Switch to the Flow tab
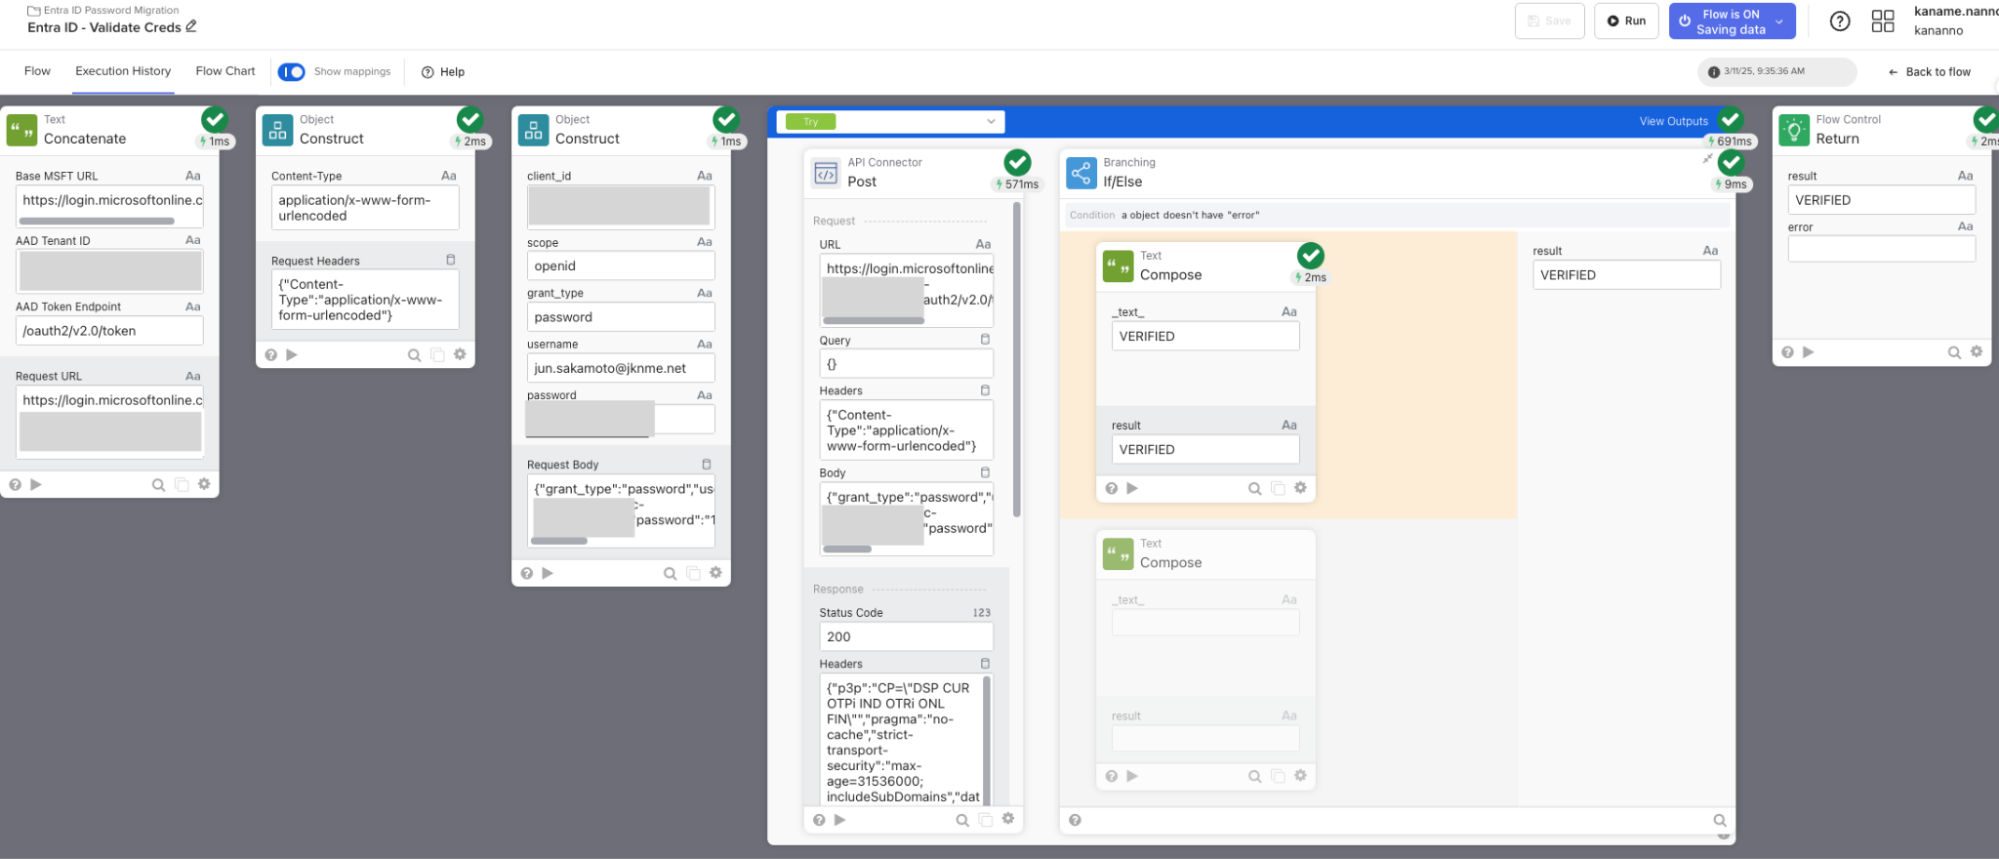Image resolution: width=1999 pixels, height=859 pixels. tap(37, 72)
